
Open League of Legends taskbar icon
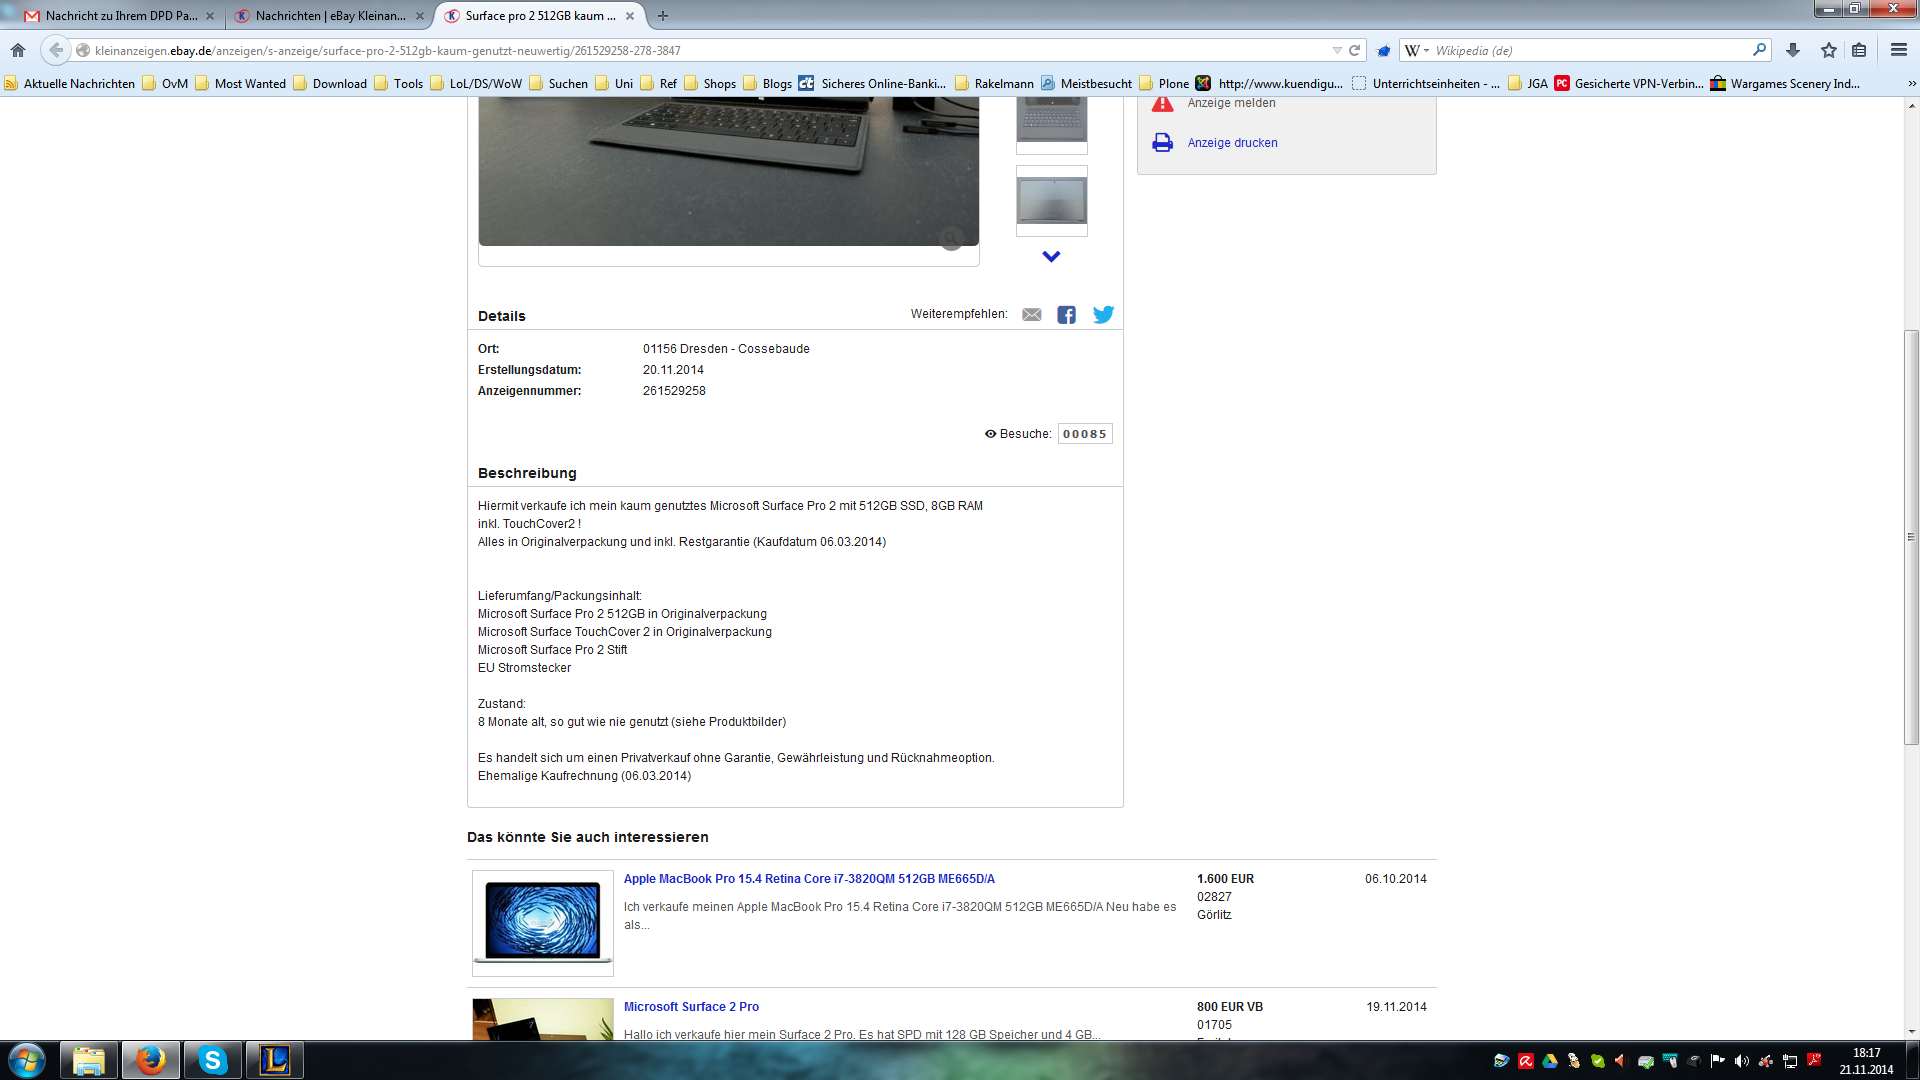coord(275,1060)
